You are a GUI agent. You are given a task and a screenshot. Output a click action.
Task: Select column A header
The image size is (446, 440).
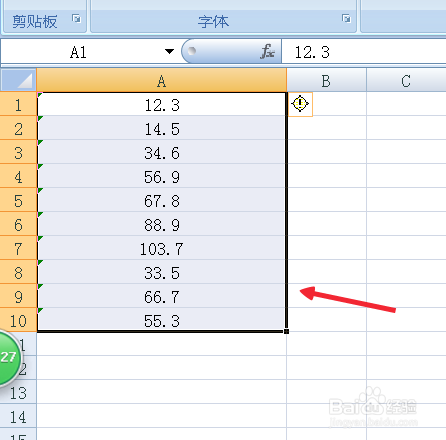point(162,80)
